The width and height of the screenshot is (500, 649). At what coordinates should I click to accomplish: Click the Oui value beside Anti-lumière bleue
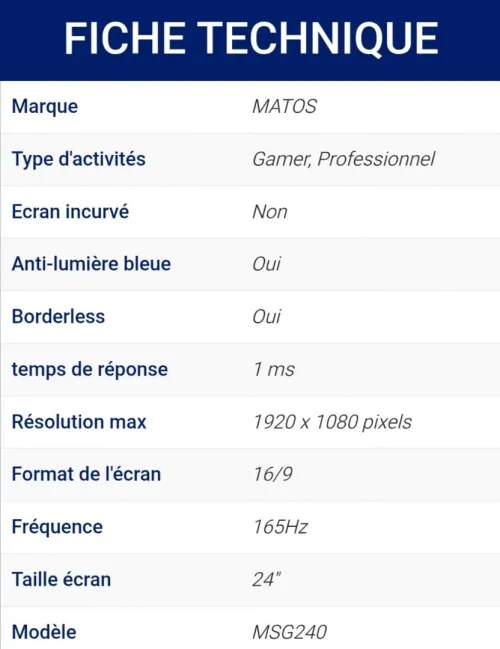click(x=267, y=264)
